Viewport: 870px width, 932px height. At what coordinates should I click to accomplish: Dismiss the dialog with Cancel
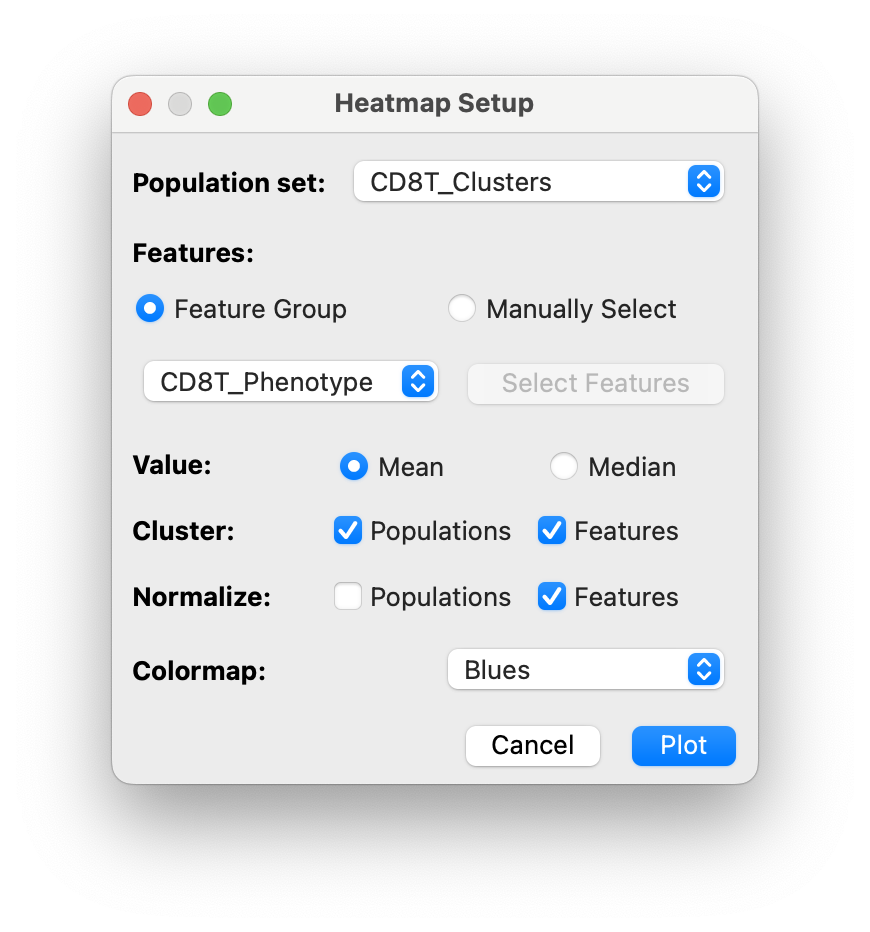coord(532,745)
